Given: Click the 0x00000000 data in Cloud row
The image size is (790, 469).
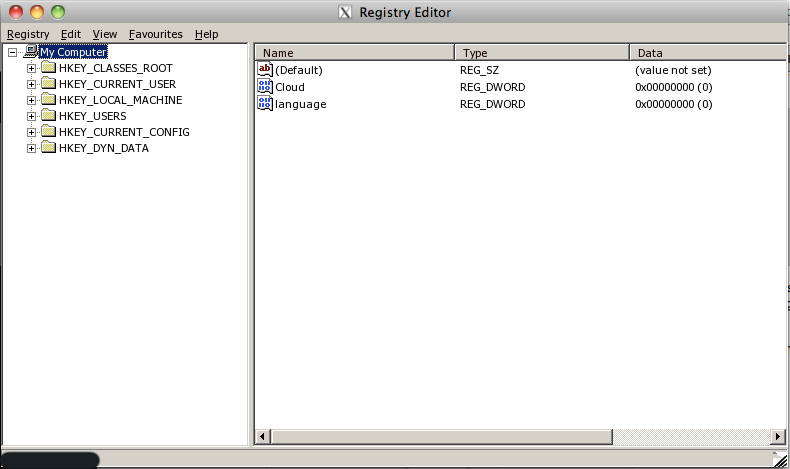Looking at the screenshot, I should tap(674, 87).
